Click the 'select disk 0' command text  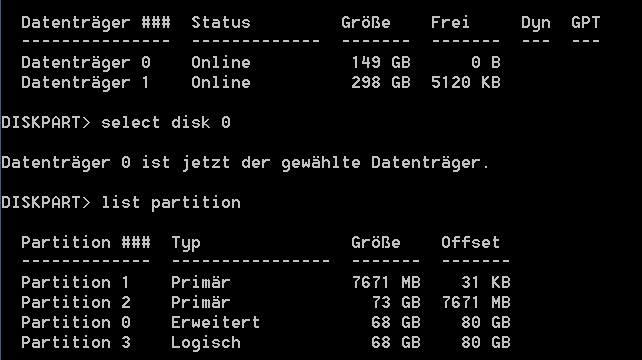166,122
